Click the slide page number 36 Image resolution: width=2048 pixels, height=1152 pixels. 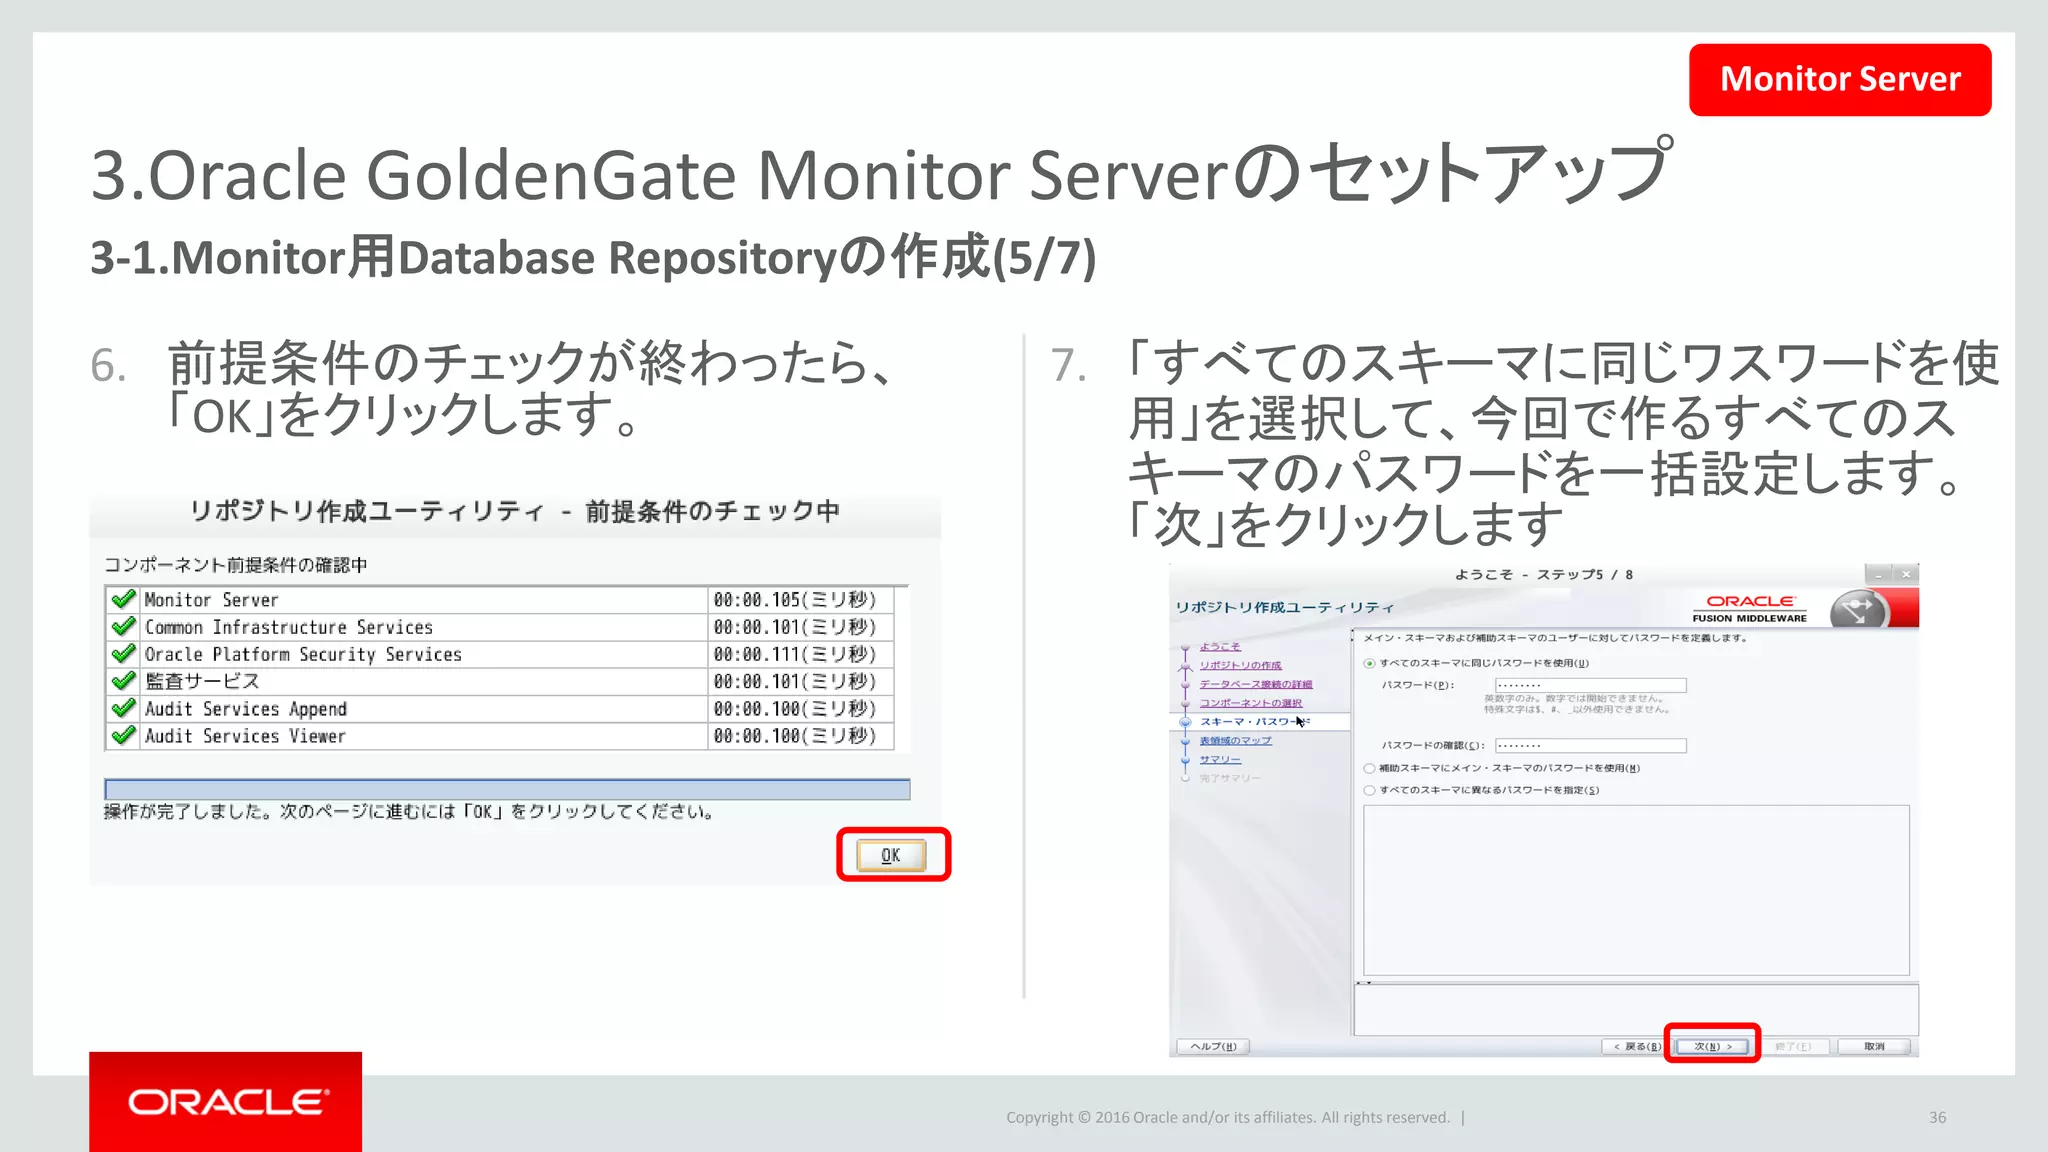(1937, 1118)
